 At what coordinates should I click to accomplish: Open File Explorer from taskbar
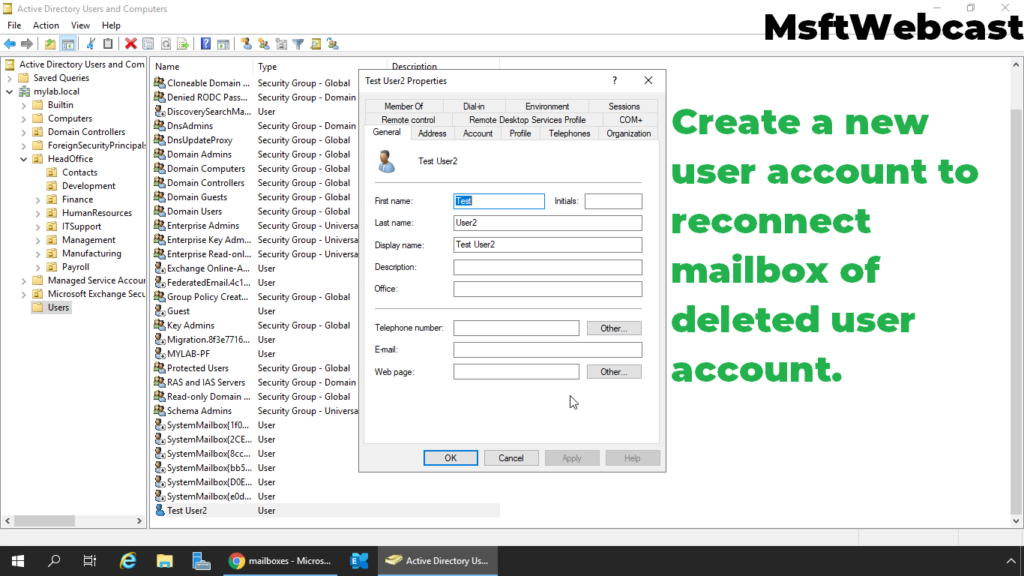click(x=165, y=560)
